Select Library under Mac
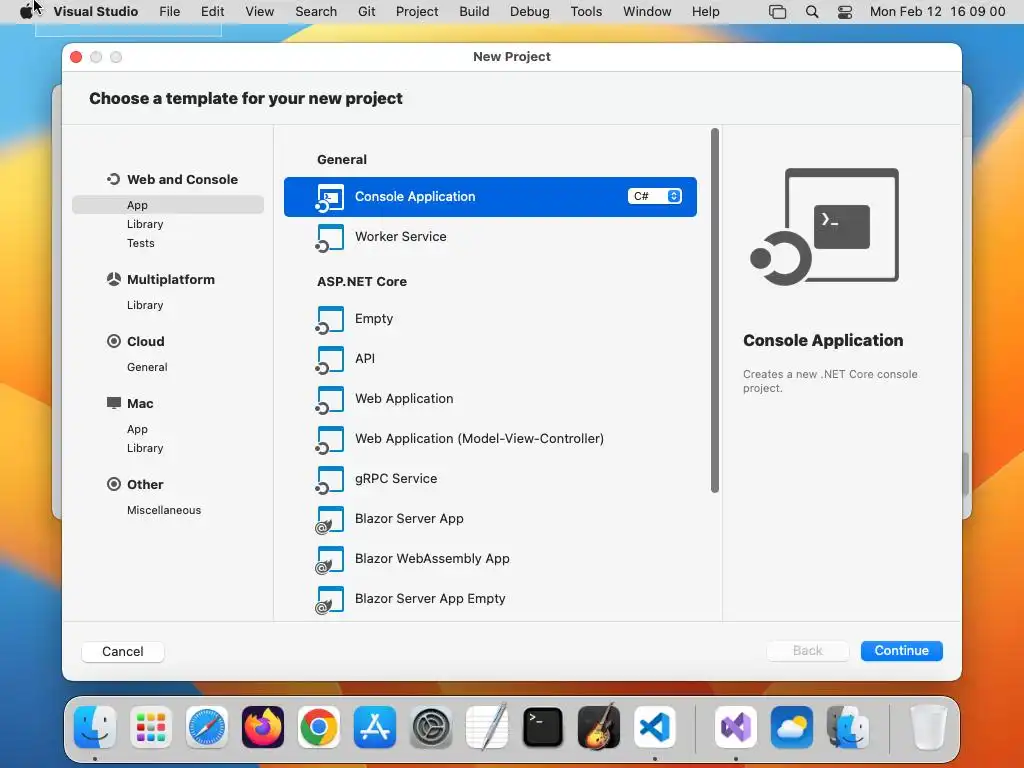Screen dimensions: 1024x768 (145, 448)
